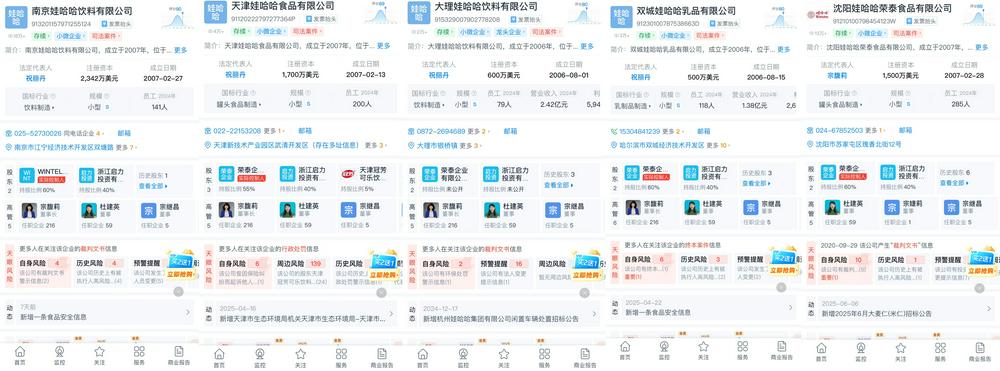The image size is (1000, 371).
Task: Expand 更多 in 南京娃哈哈 company intro
Action: [x=180, y=50]
